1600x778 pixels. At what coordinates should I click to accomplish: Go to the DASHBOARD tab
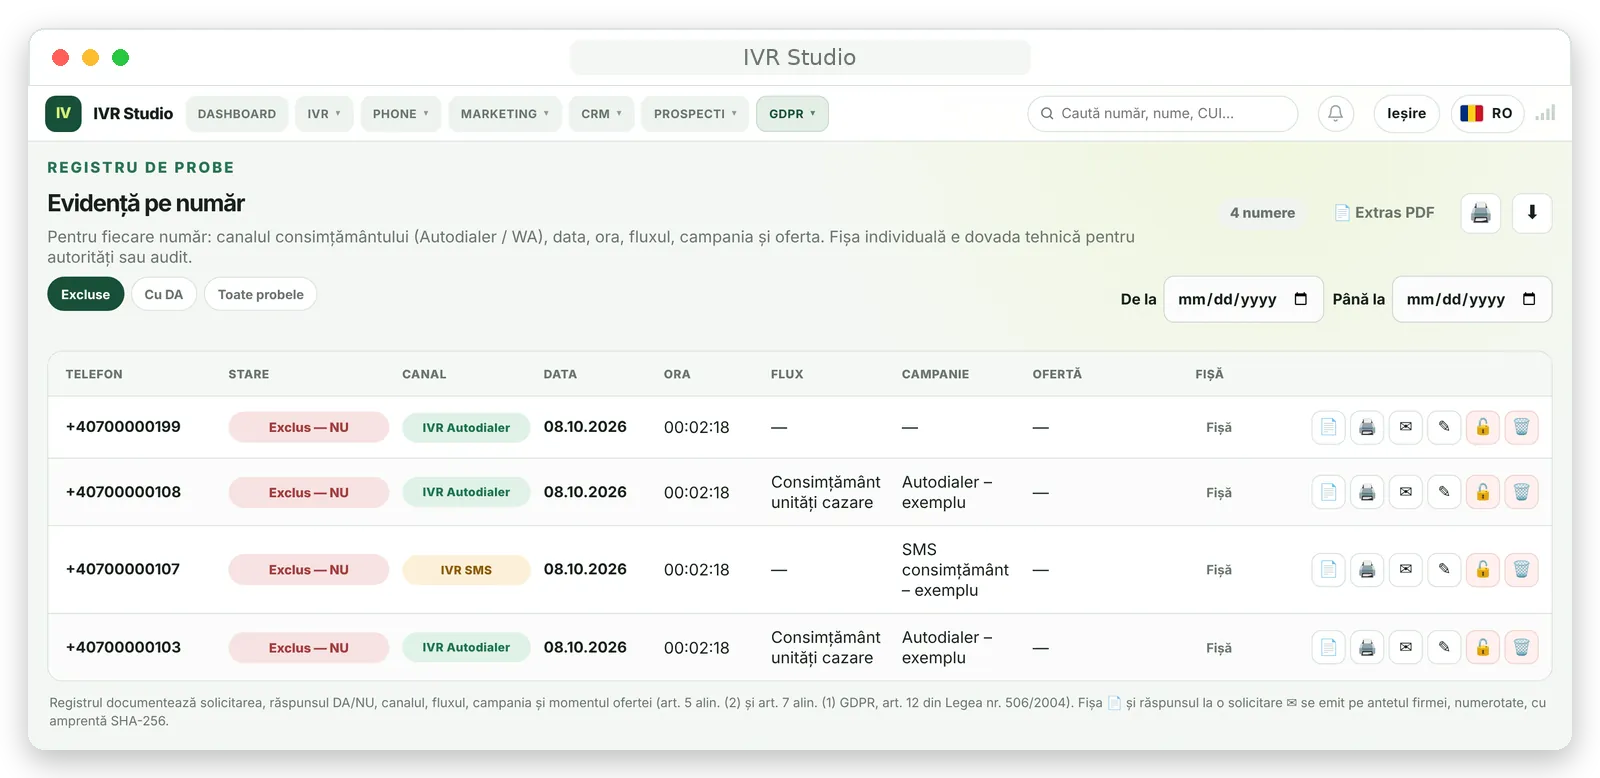(x=237, y=113)
